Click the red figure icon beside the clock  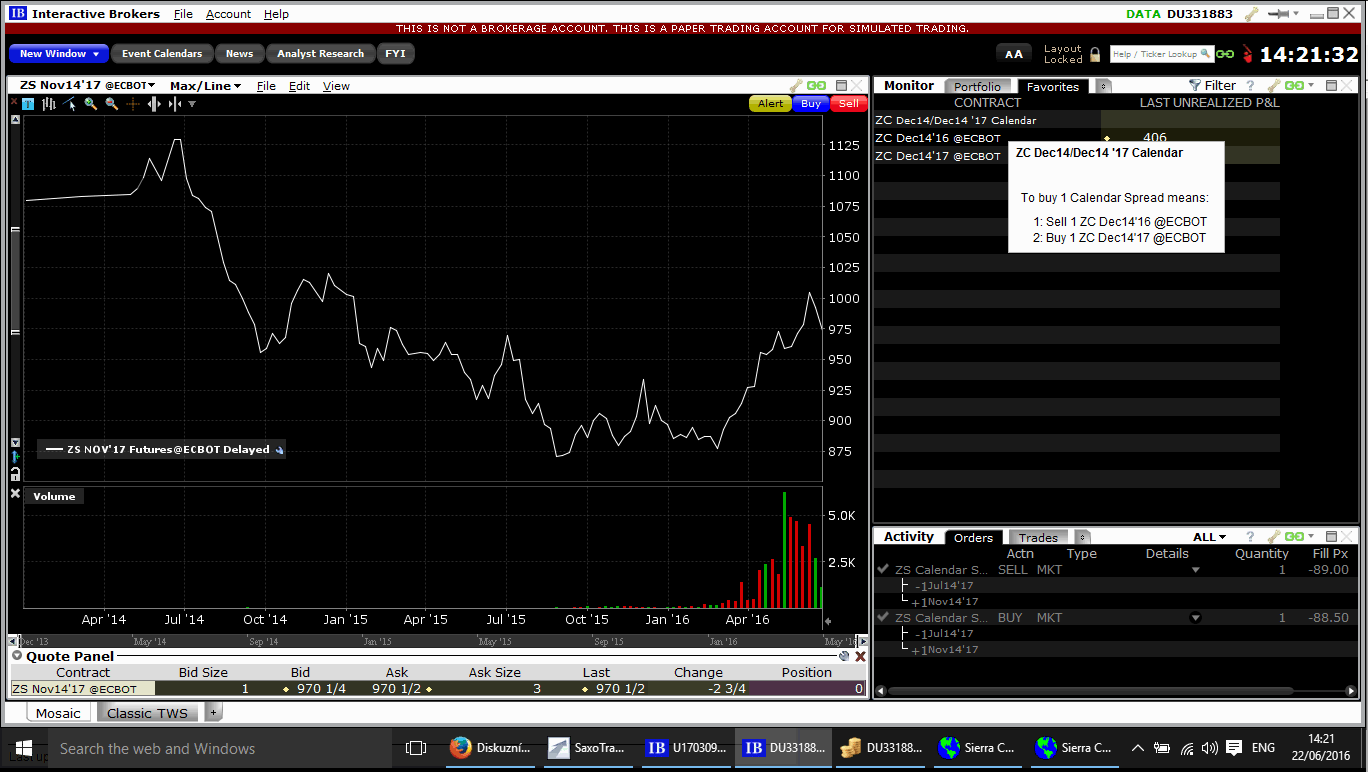[x=1246, y=54]
